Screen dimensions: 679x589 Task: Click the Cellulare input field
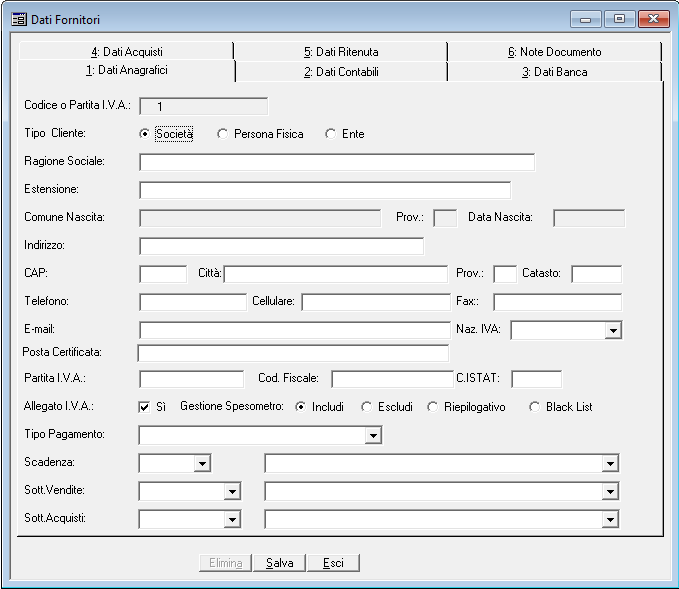tap(376, 302)
